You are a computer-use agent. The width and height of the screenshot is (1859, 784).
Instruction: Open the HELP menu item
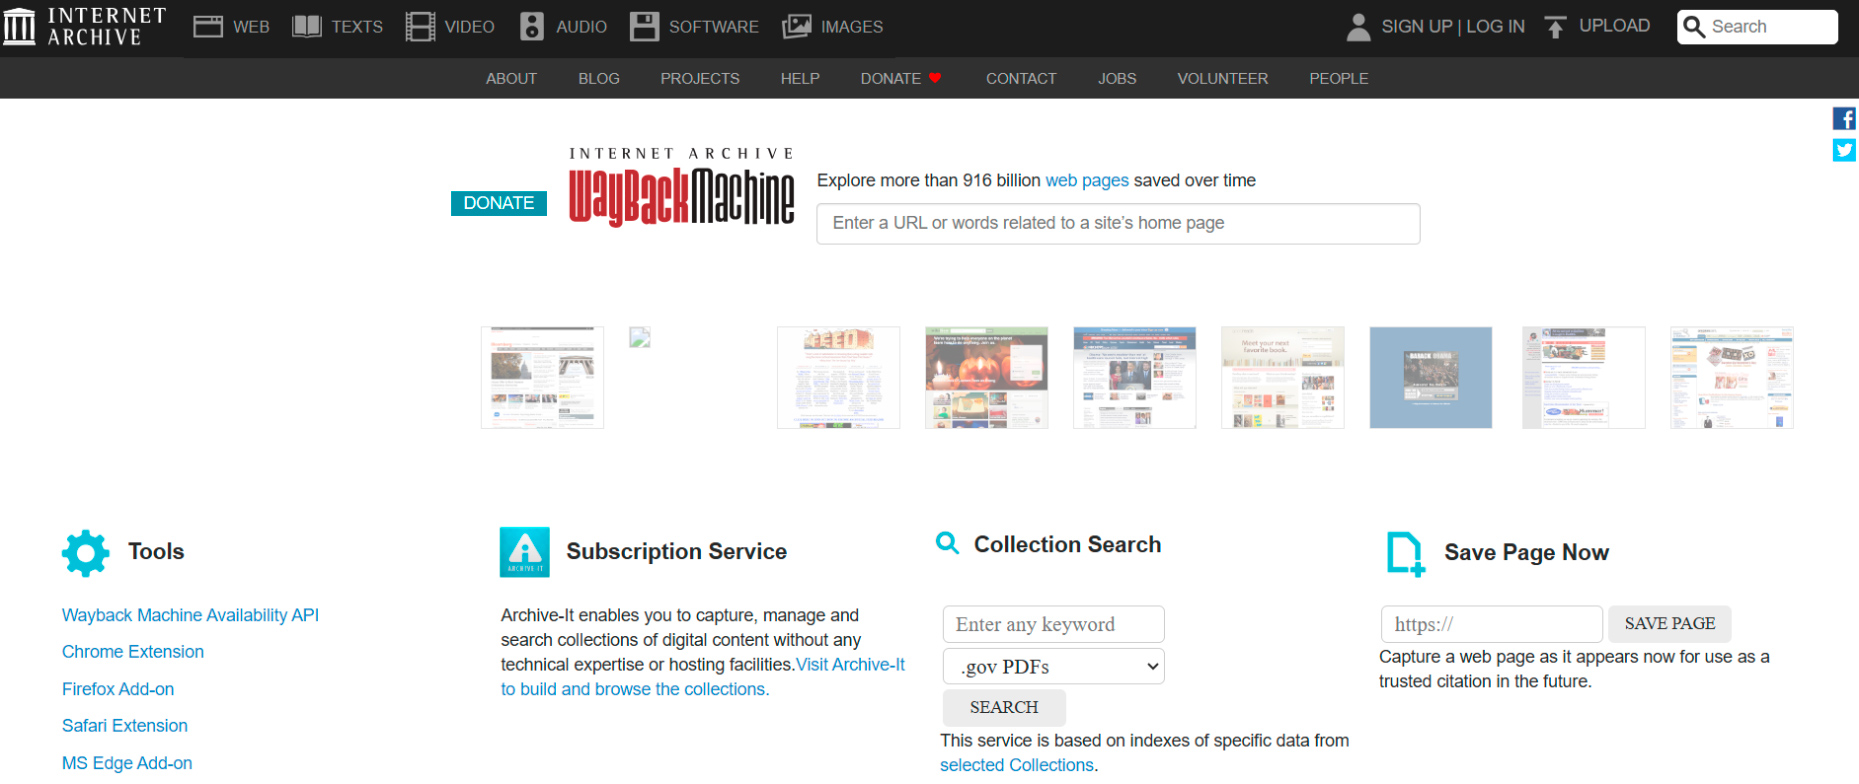pyautogui.click(x=800, y=78)
